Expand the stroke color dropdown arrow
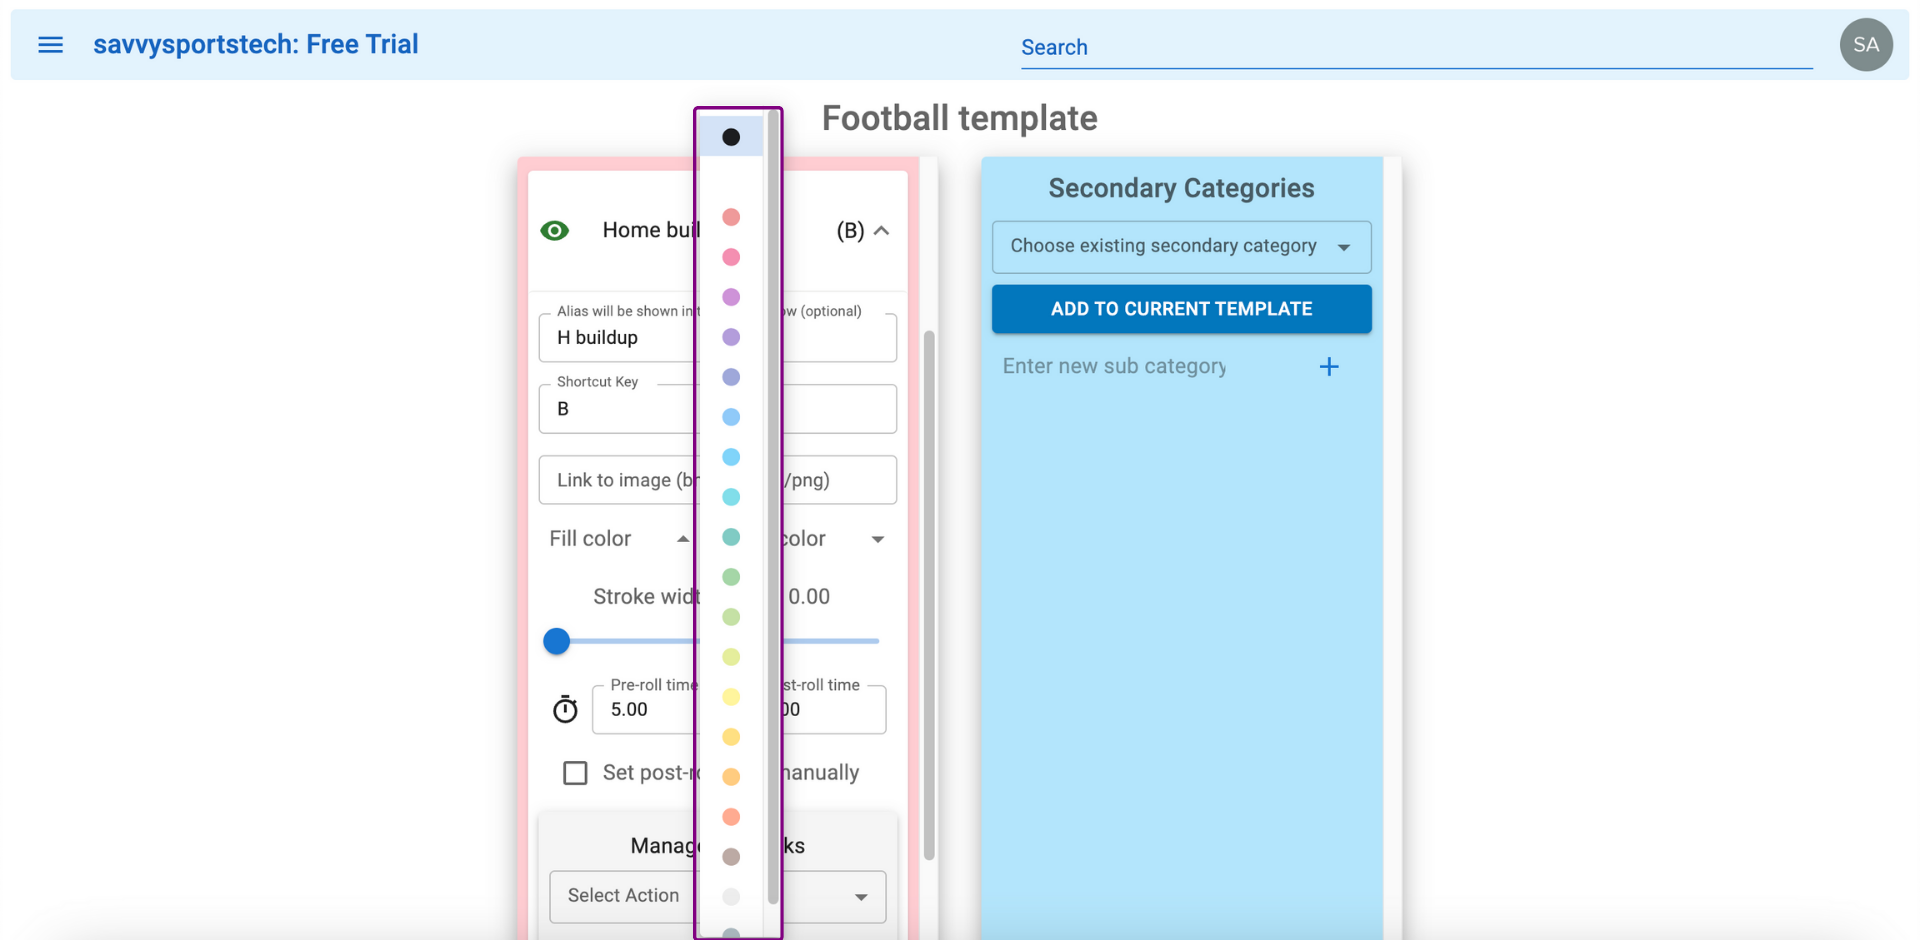The image size is (1920, 940). 877,539
